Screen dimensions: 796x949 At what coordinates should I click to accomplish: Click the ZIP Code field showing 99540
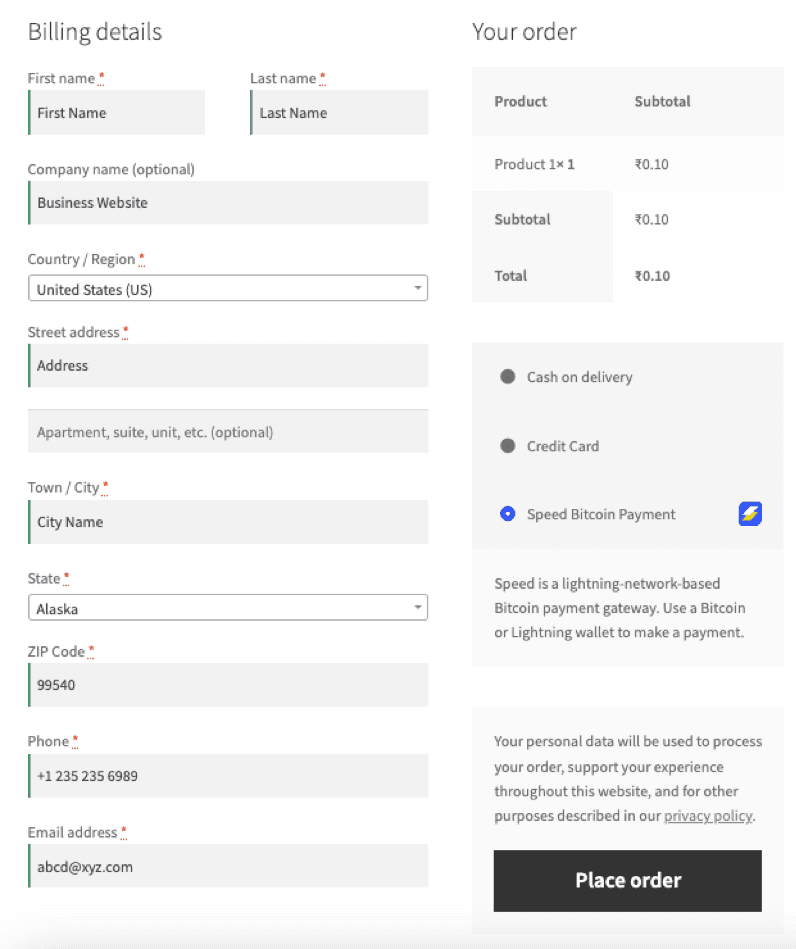pyautogui.click(x=228, y=685)
